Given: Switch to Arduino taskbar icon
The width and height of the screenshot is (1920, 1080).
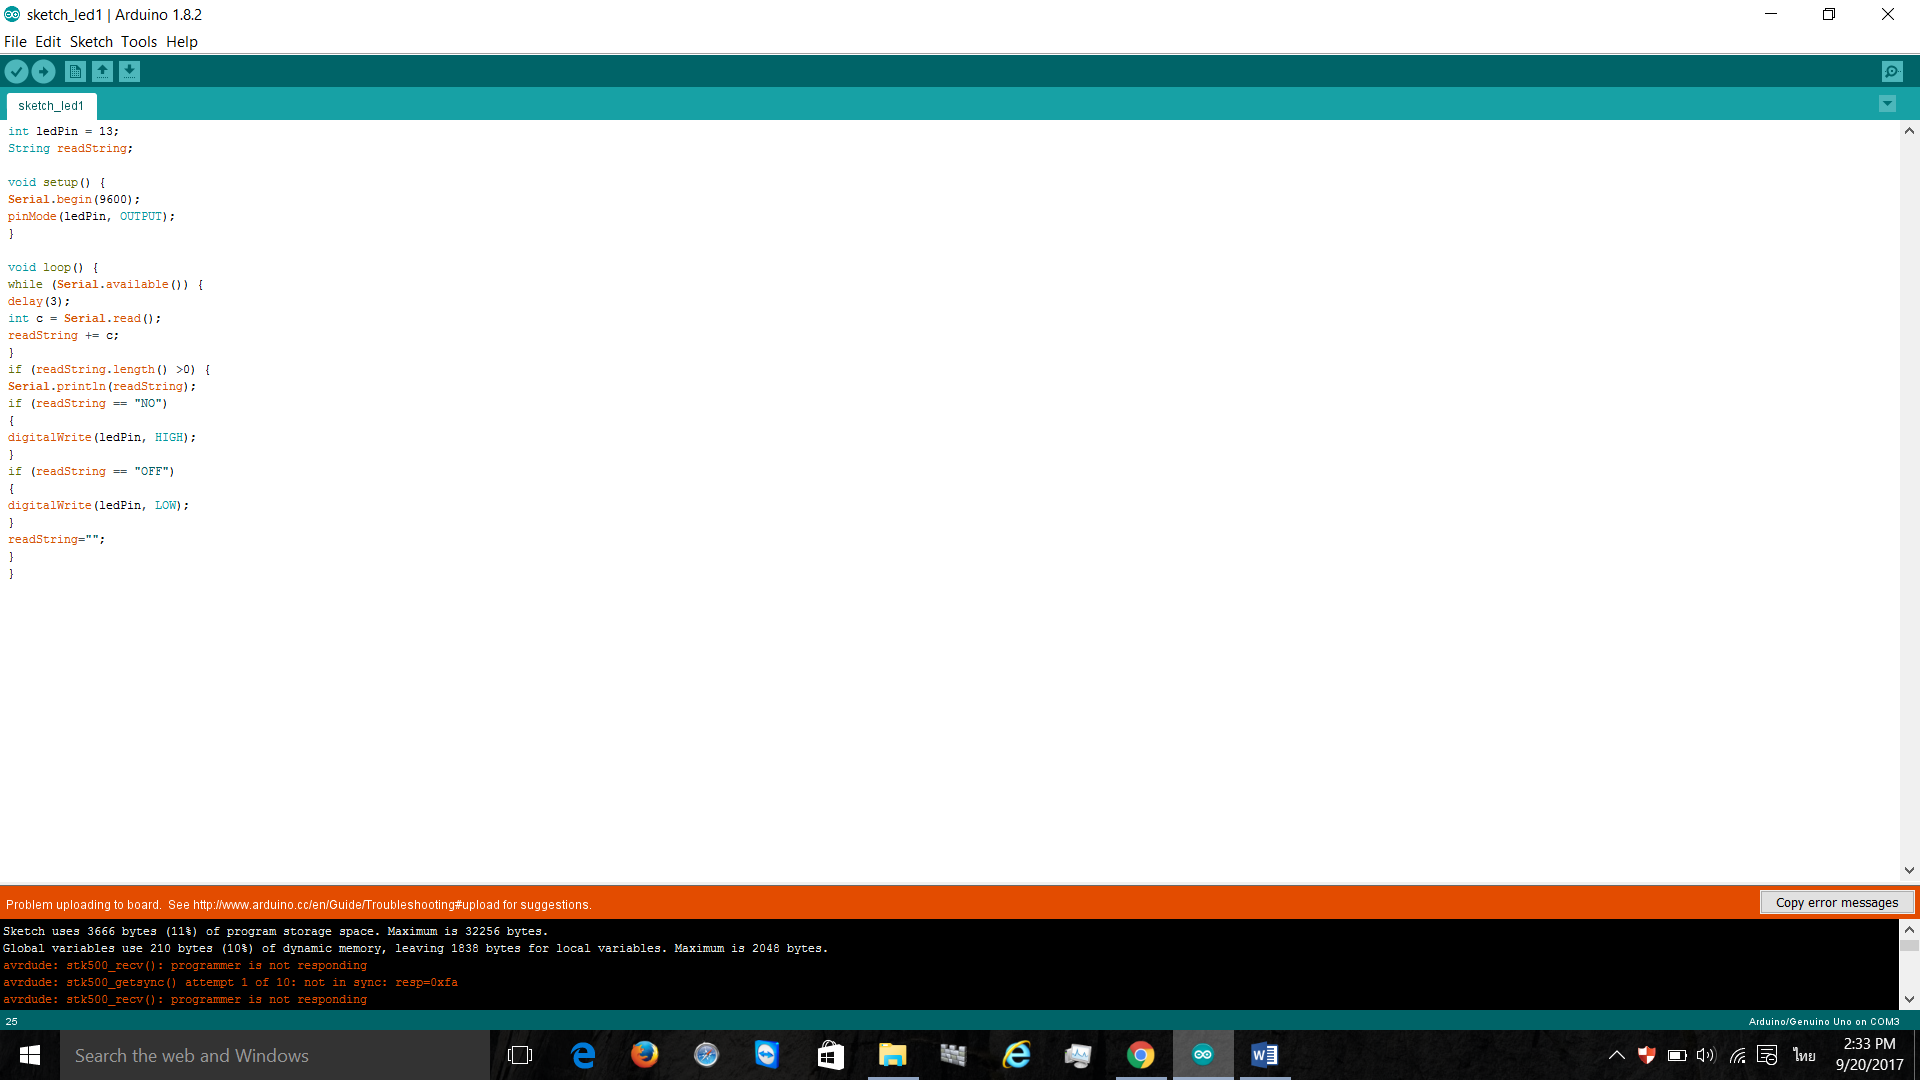Looking at the screenshot, I should click(x=1202, y=1055).
